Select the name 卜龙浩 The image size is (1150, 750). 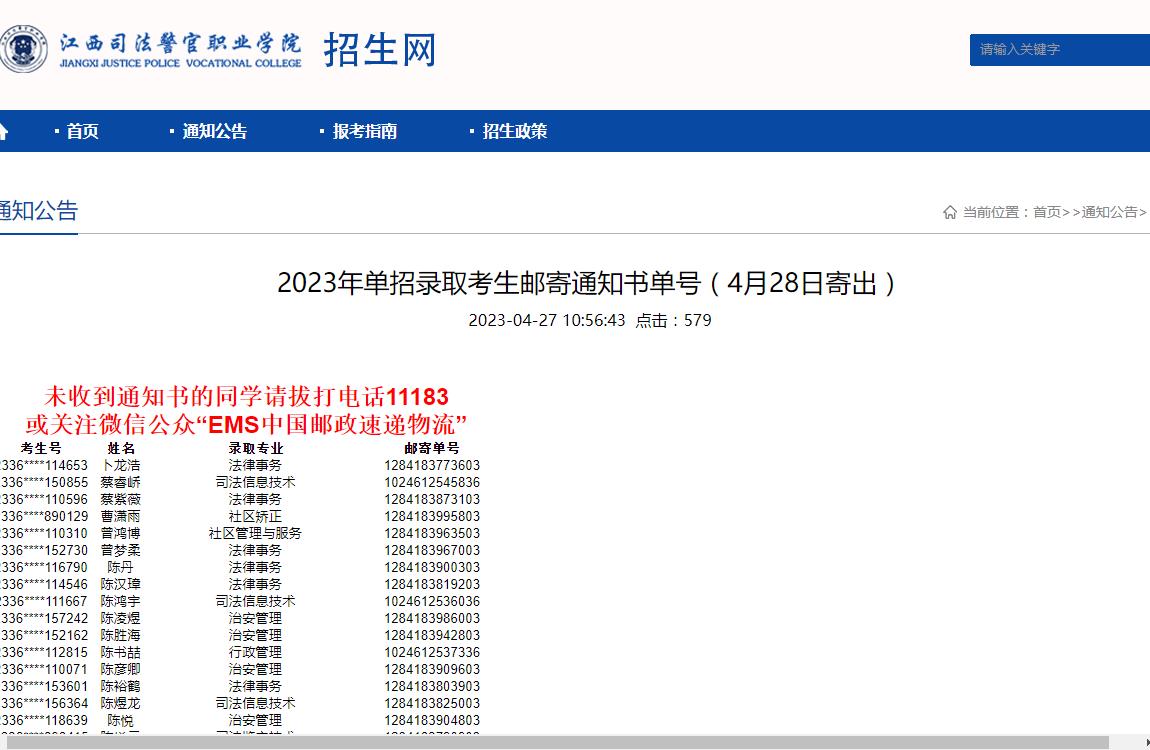coord(121,465)
